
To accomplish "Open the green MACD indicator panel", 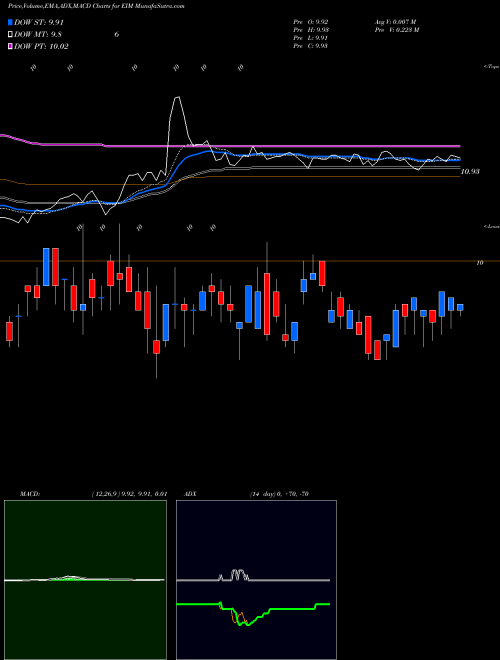I will point(85,580).
